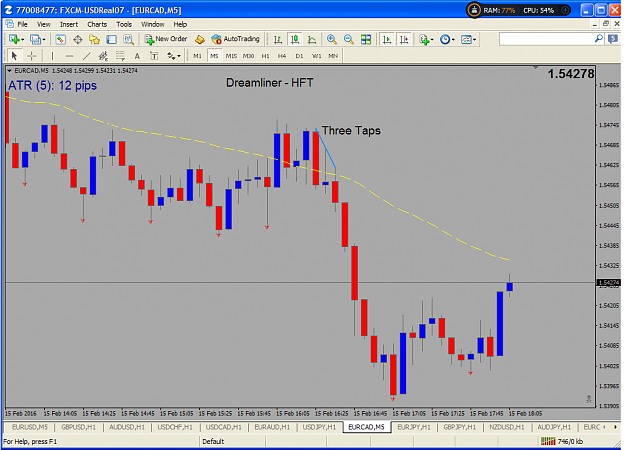
Task: Switch to the NZDUSD,H1 chart tab
Action: [507, 427]
